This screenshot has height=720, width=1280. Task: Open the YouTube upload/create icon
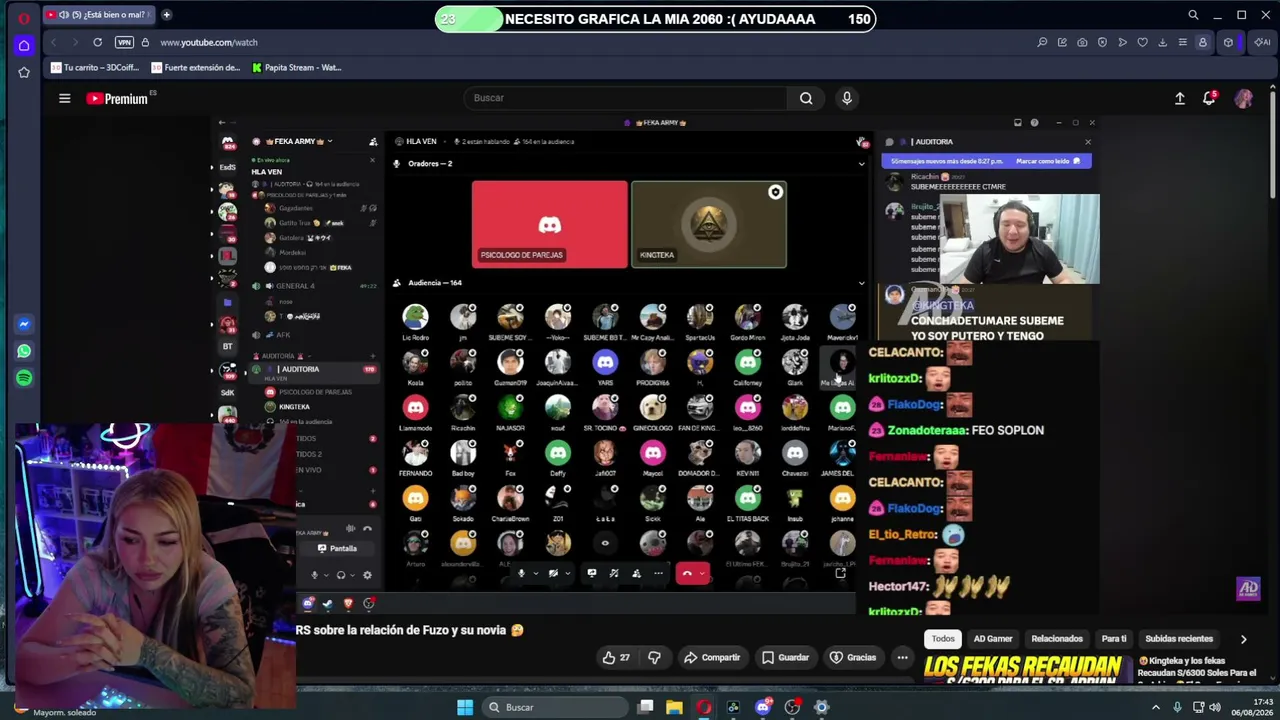tap(1180, 98)
